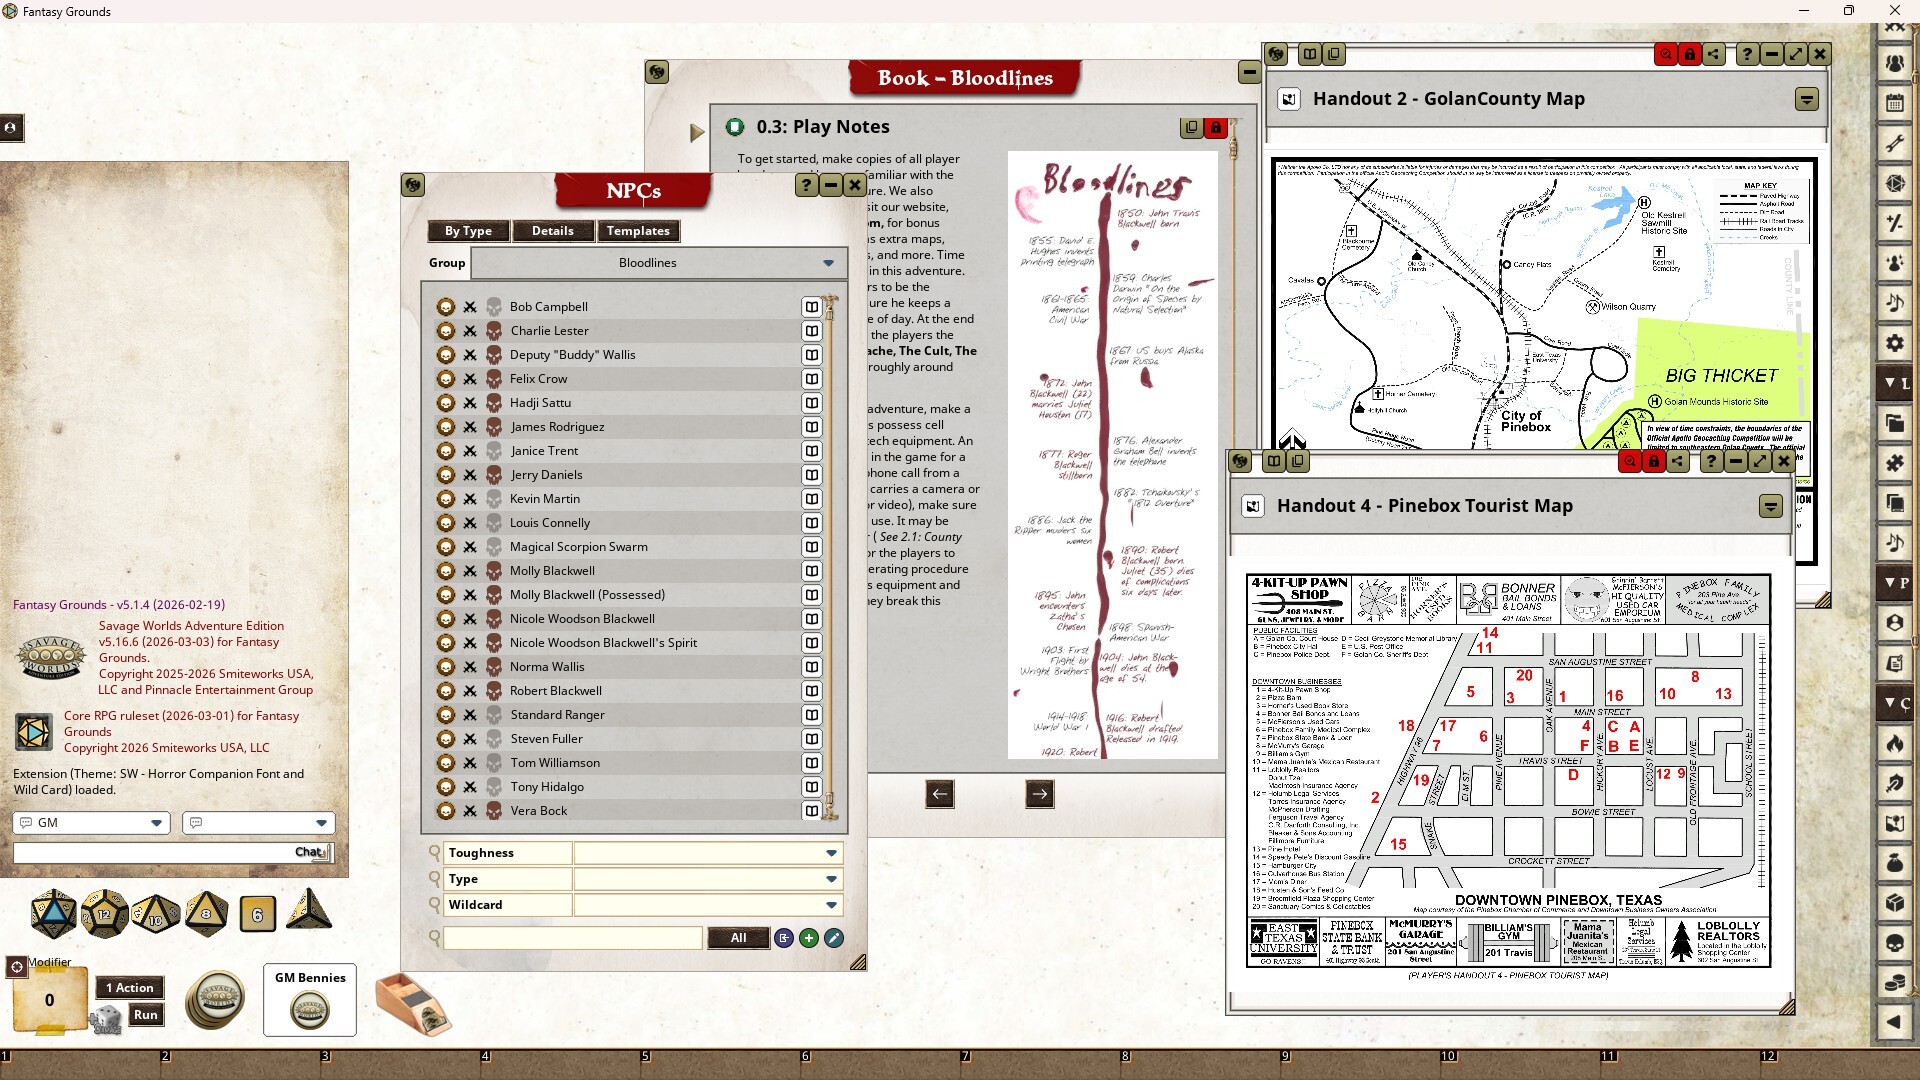
Task: Open the calendar sidebar icon
Action: (1895, 103)
